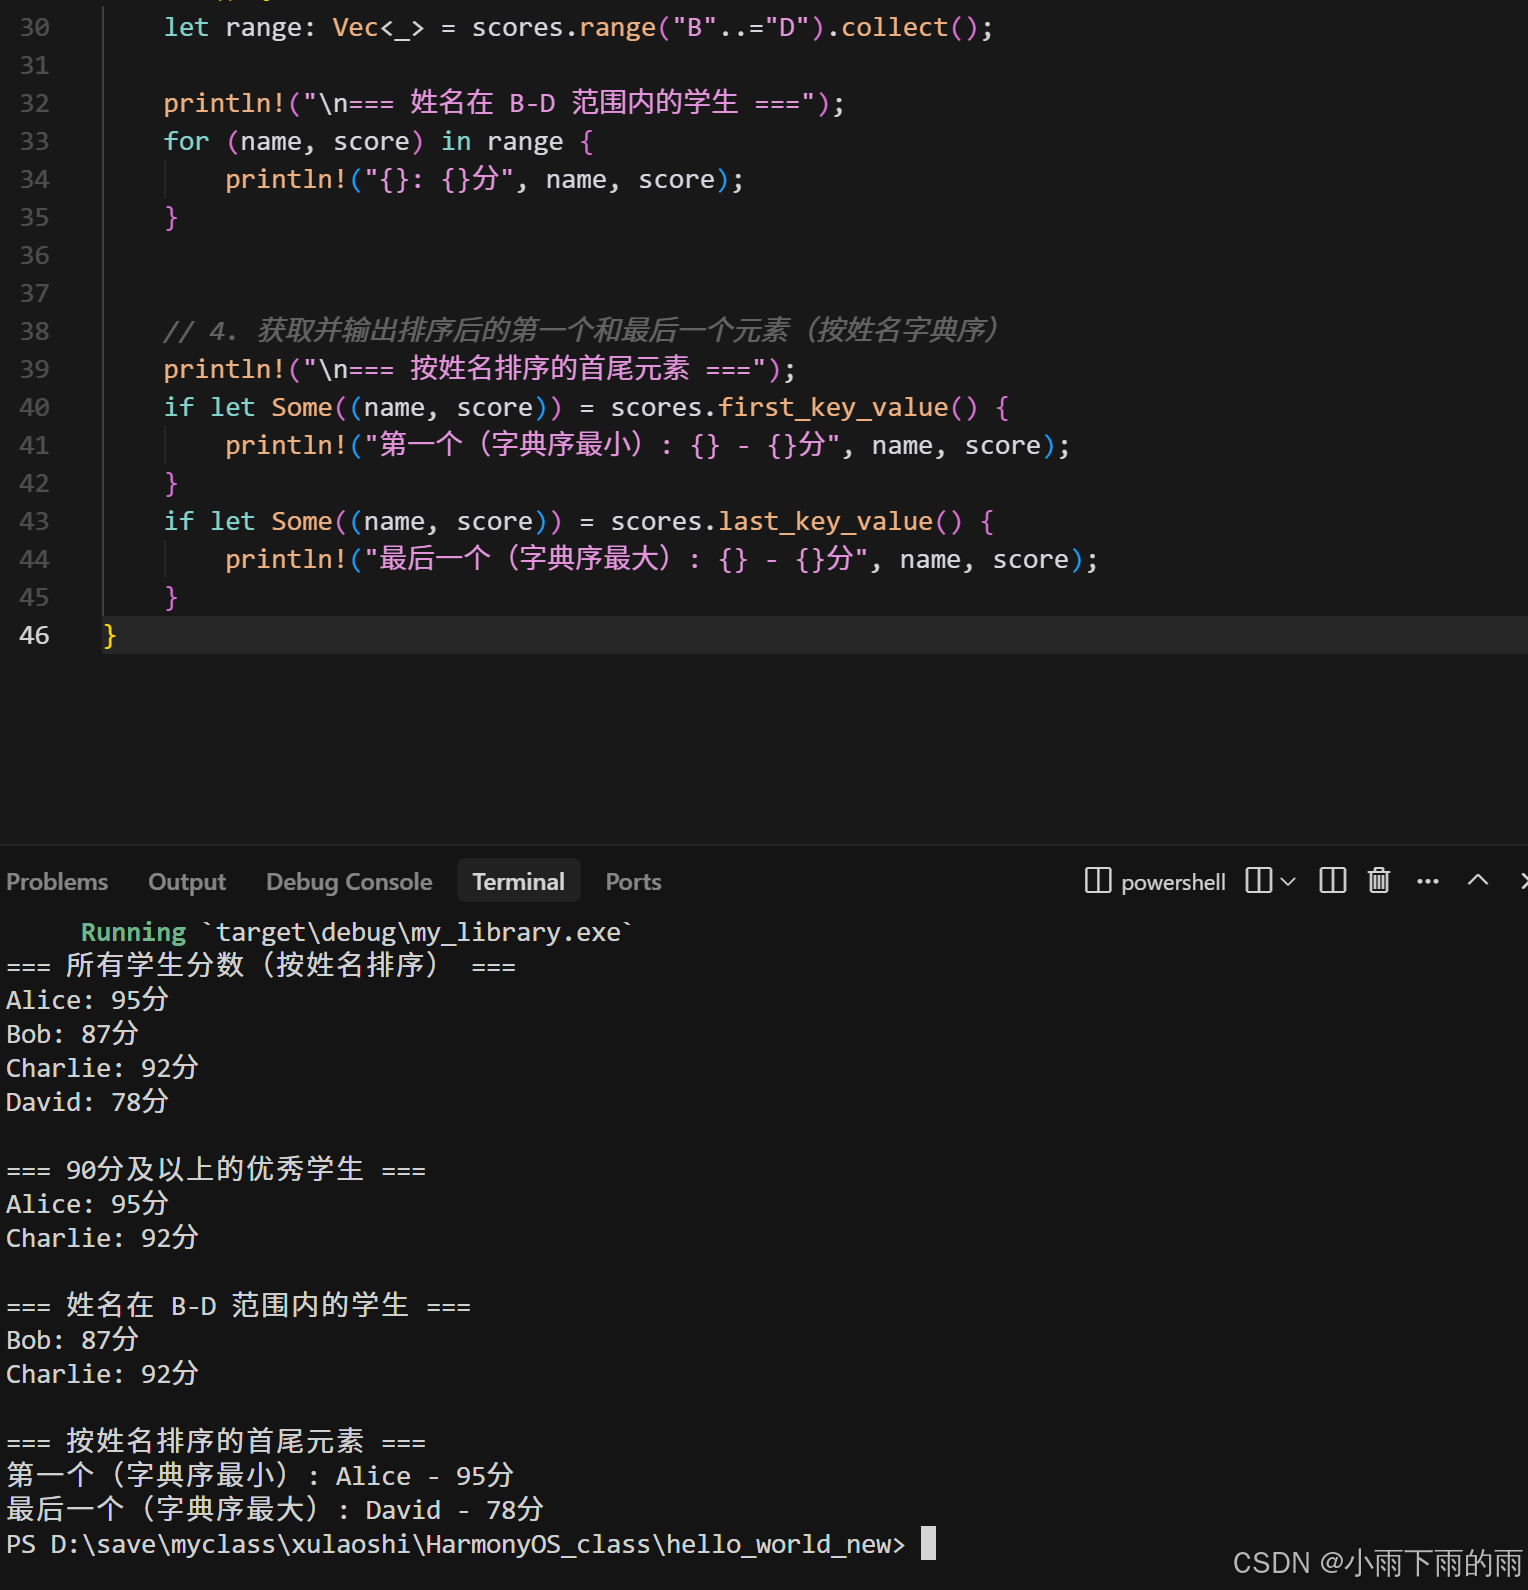The height and width of the screenshot is (1590, 1528).
Task: Open the Ports tab
Action: 633,881
